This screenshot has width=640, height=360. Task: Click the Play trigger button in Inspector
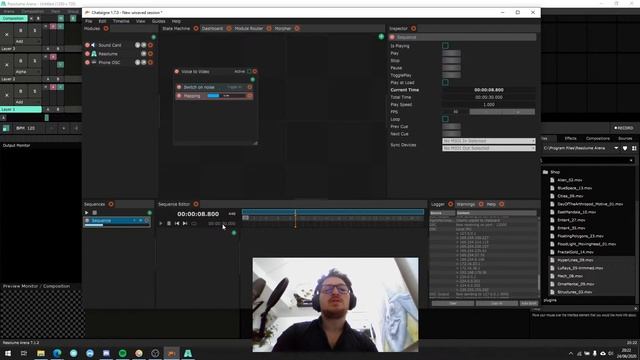[x=451, y=53]
